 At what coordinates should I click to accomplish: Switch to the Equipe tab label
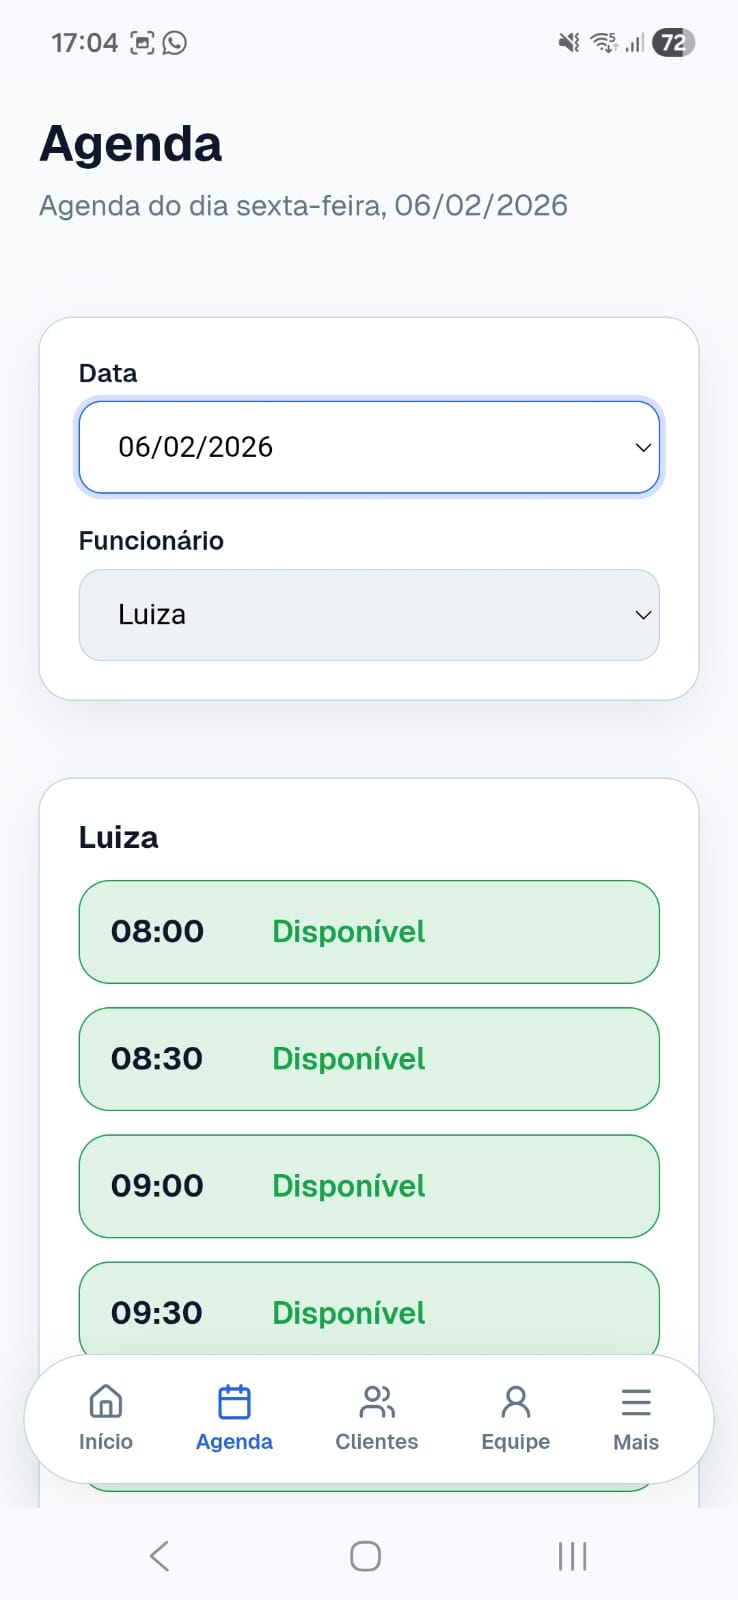coord(515,1442)
